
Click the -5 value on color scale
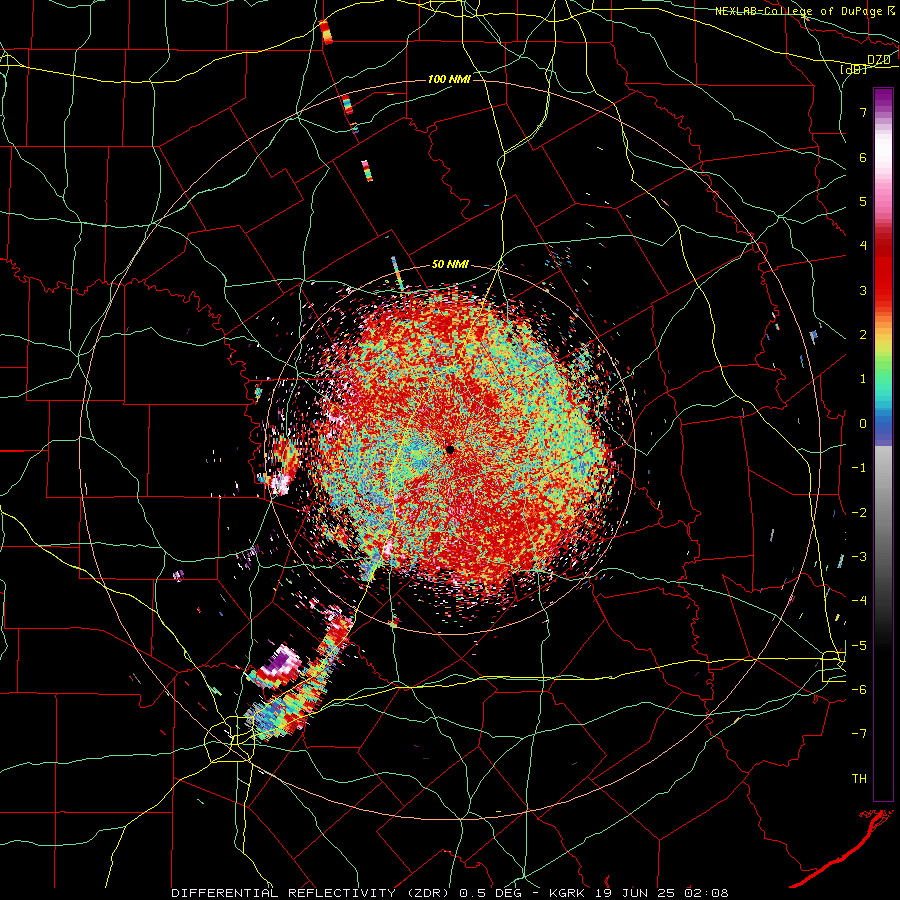pyautogui.click(x=859, y=646)
